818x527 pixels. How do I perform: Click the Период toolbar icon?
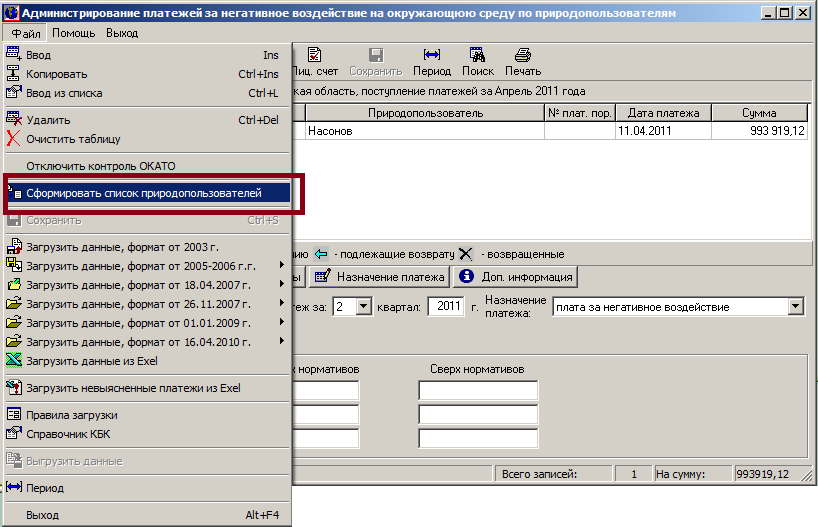pyautogui.click(x=432, y=62)
